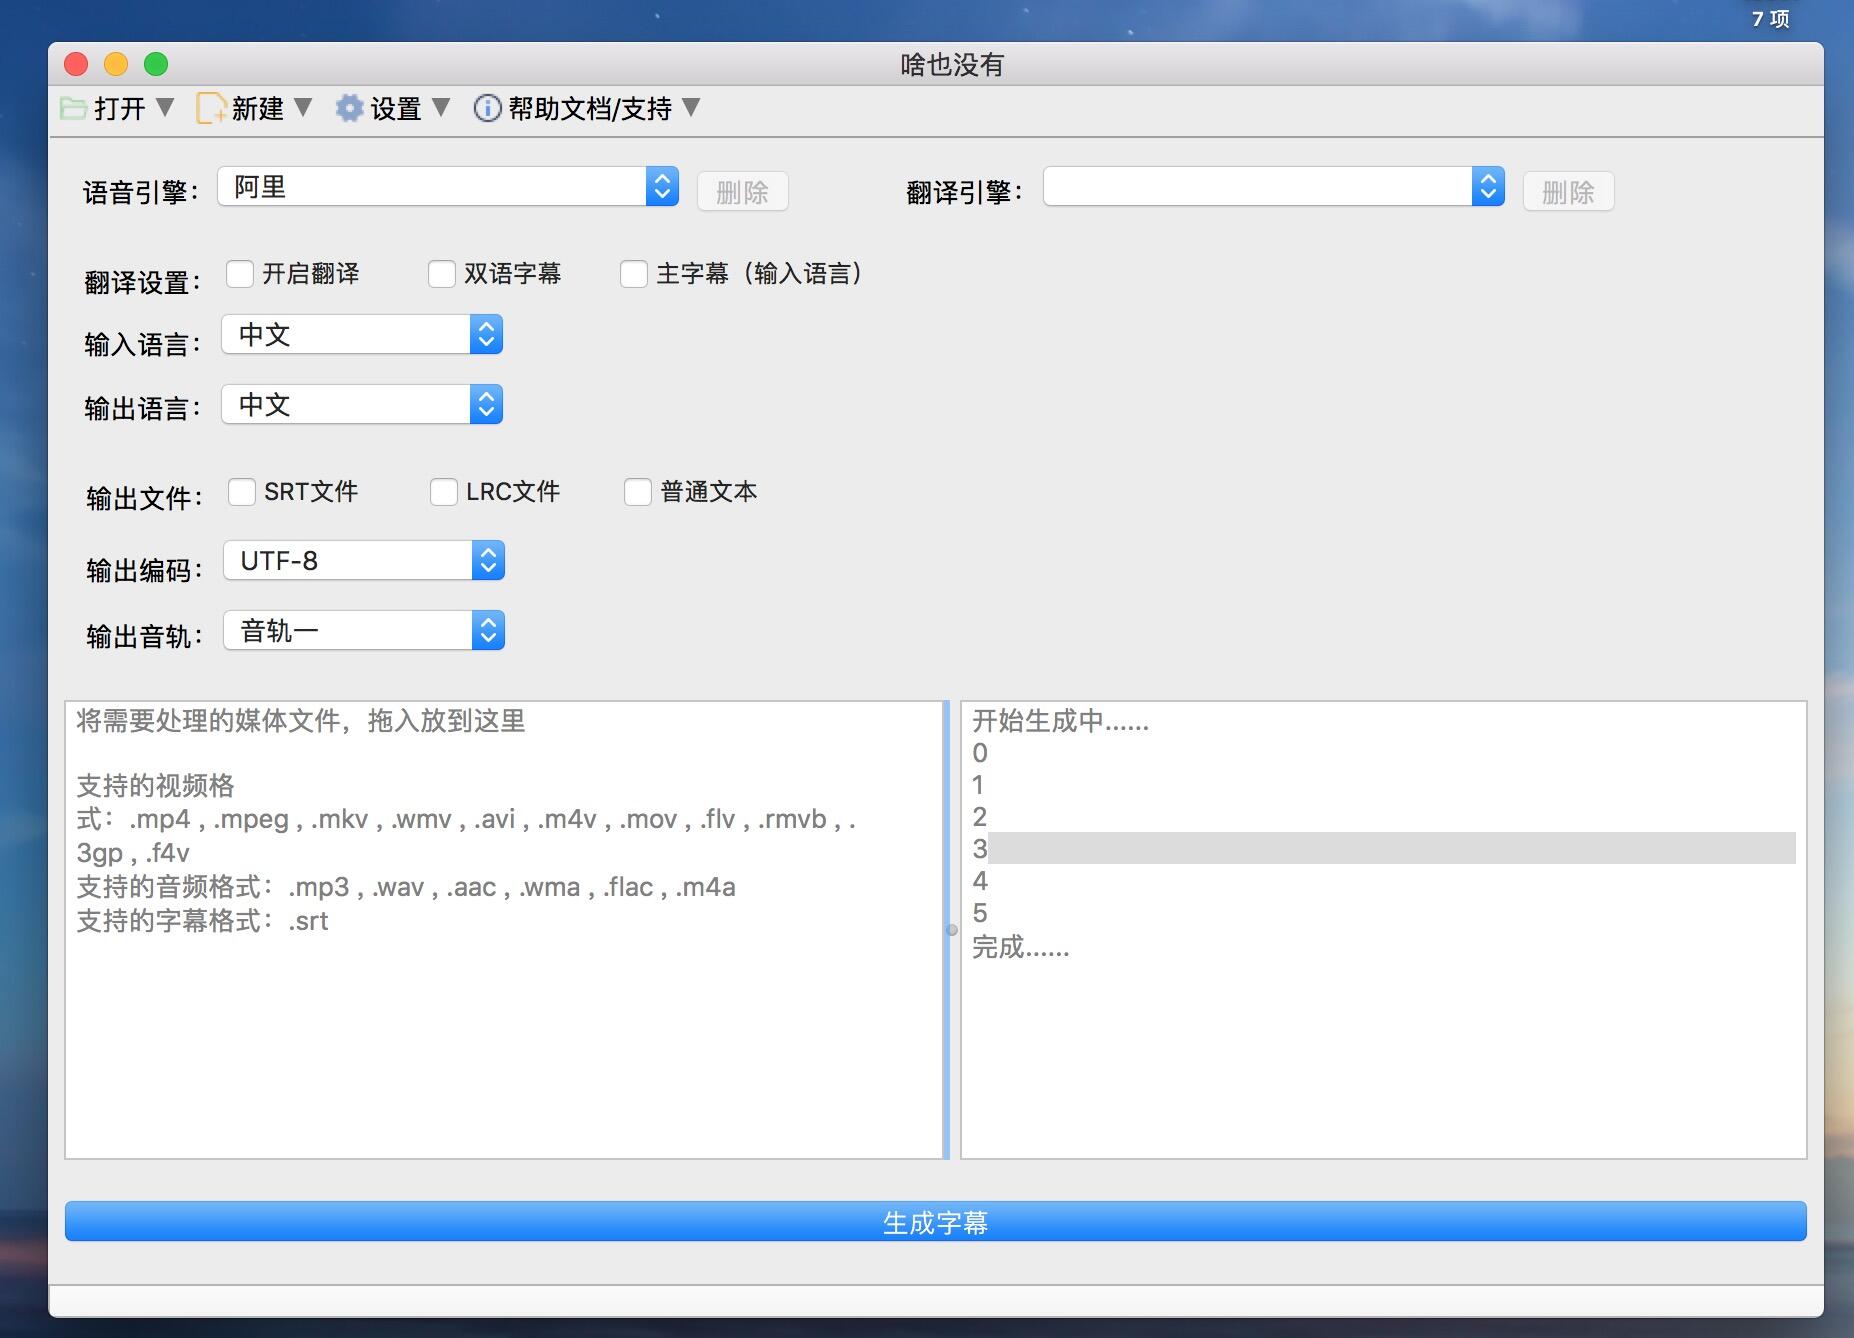
Task: Tick the 双语字幕 checkbox
Action: (442, 274)
